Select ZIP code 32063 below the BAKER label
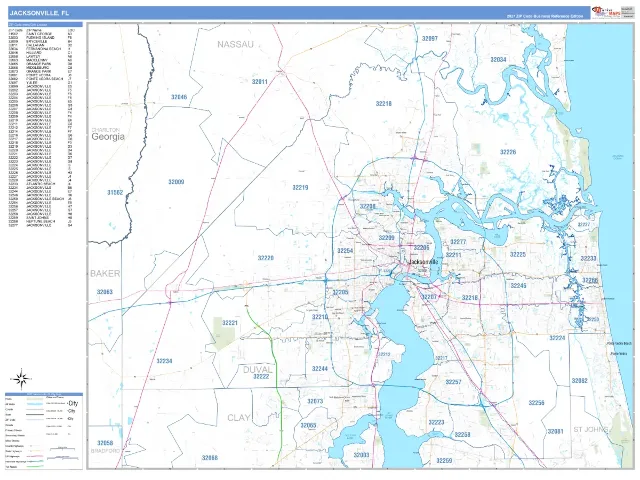Image resolution: width=640 pixels, height=480 pixels. click(x=104, y=292)
